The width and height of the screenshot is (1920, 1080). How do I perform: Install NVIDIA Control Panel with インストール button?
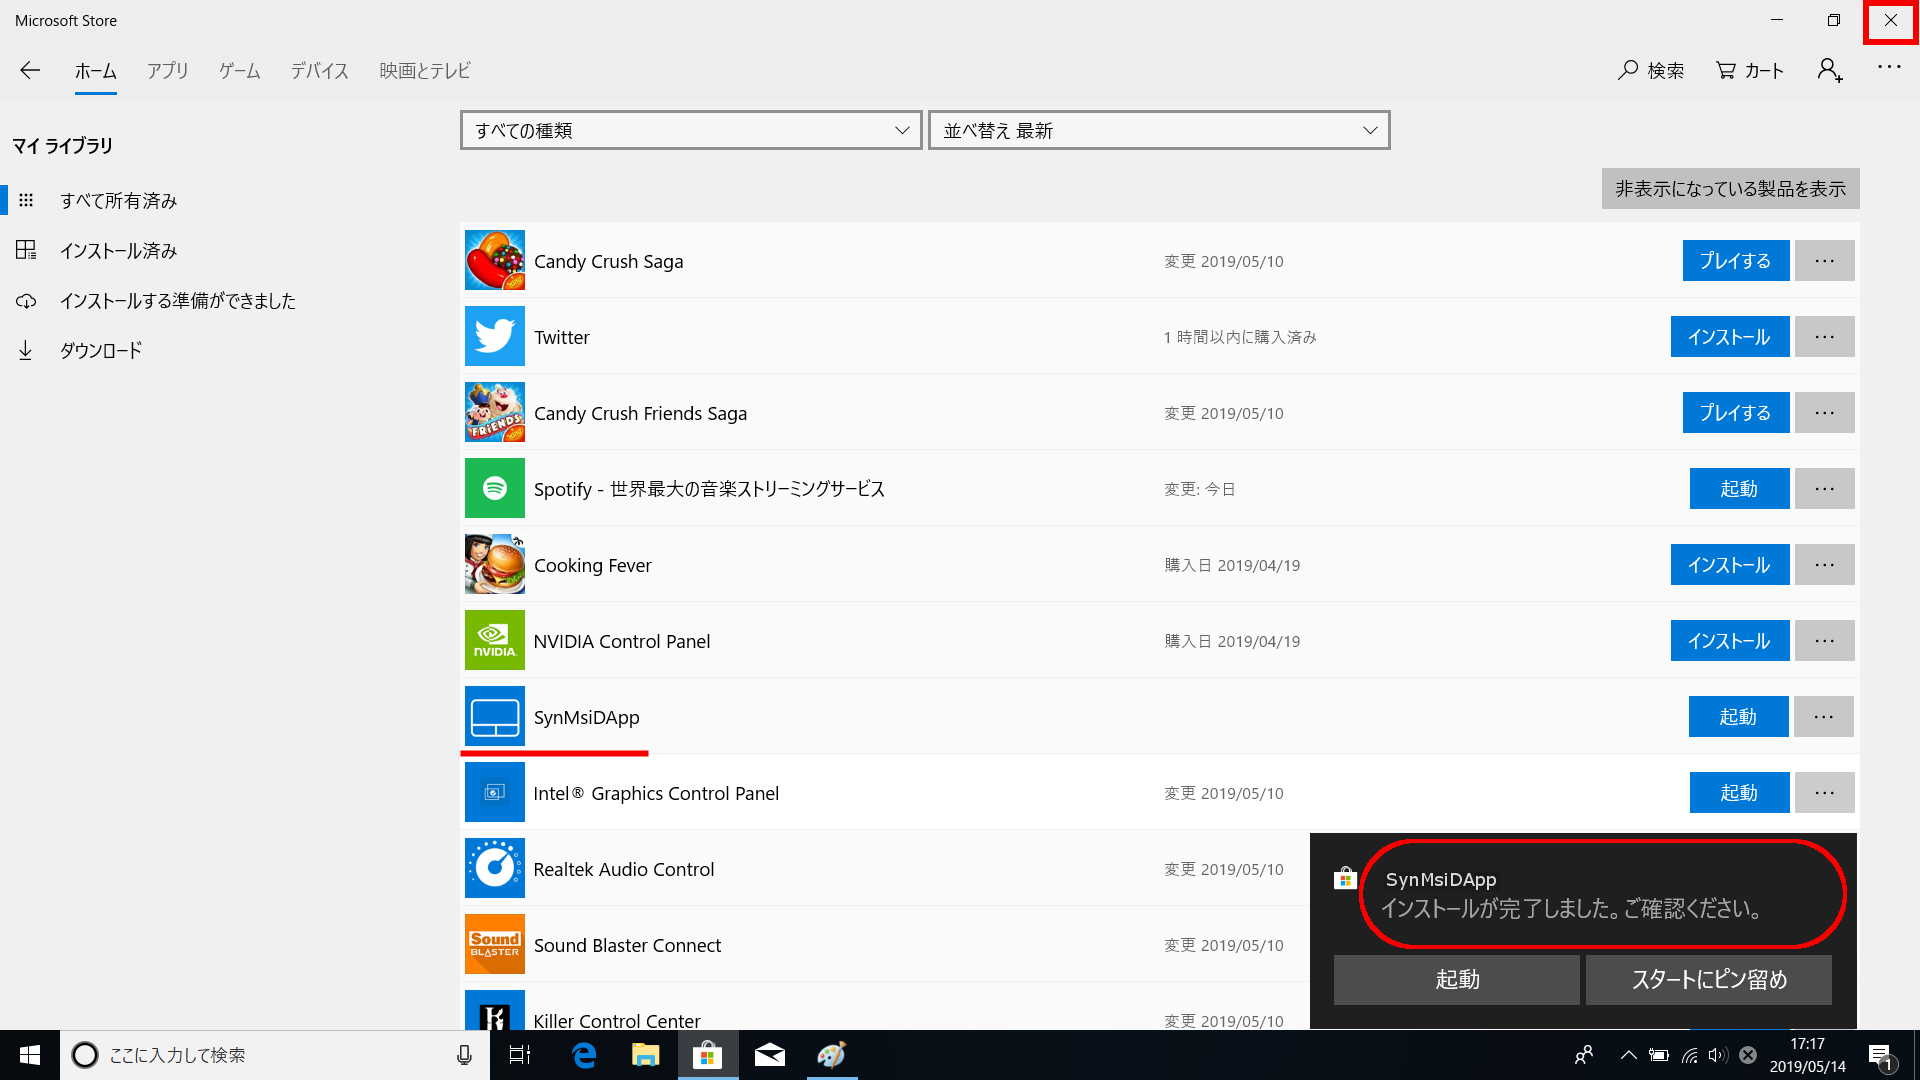(1730, 641)
